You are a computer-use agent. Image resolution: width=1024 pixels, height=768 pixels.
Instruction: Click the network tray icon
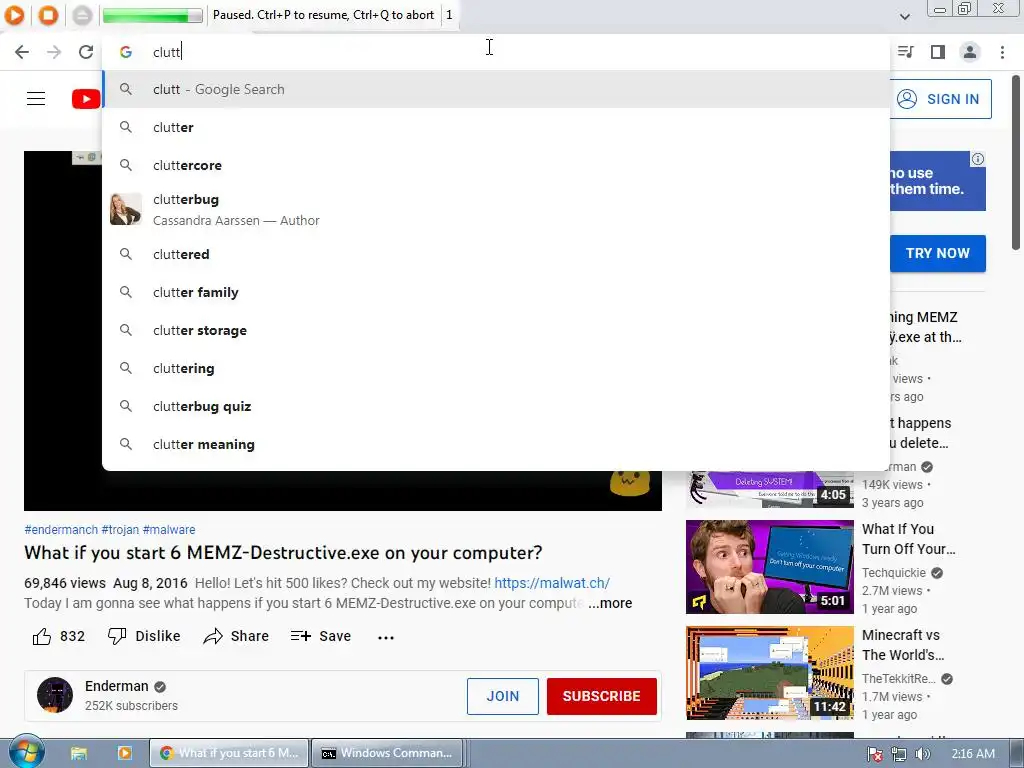pos(899,754)
